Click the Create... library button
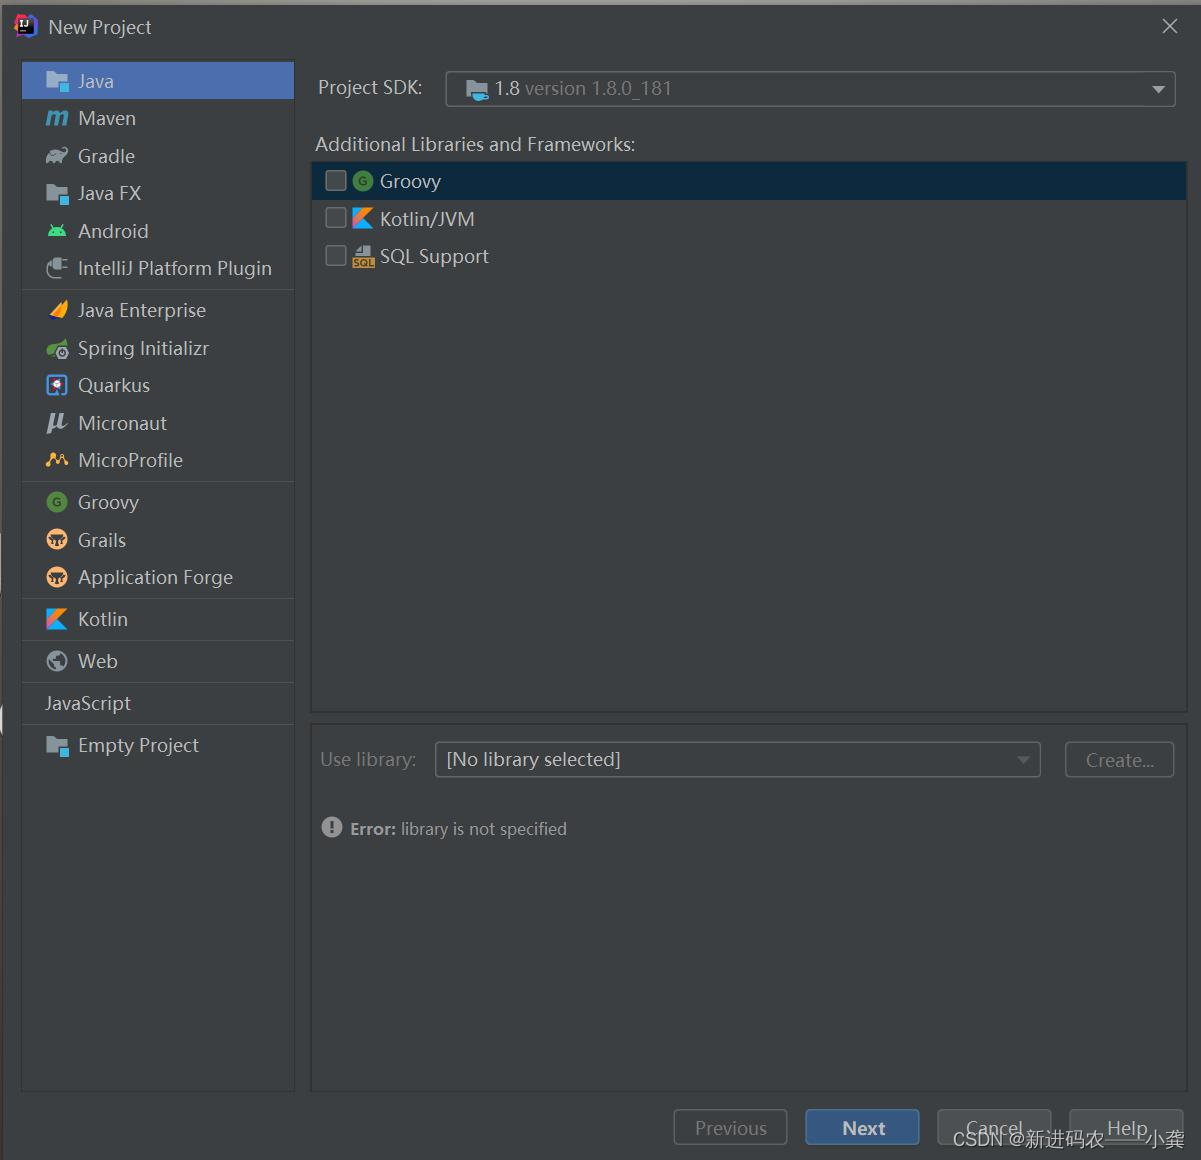Screen dimensions: 1201x1160 pyautogui.click(x=1119, y=760)
